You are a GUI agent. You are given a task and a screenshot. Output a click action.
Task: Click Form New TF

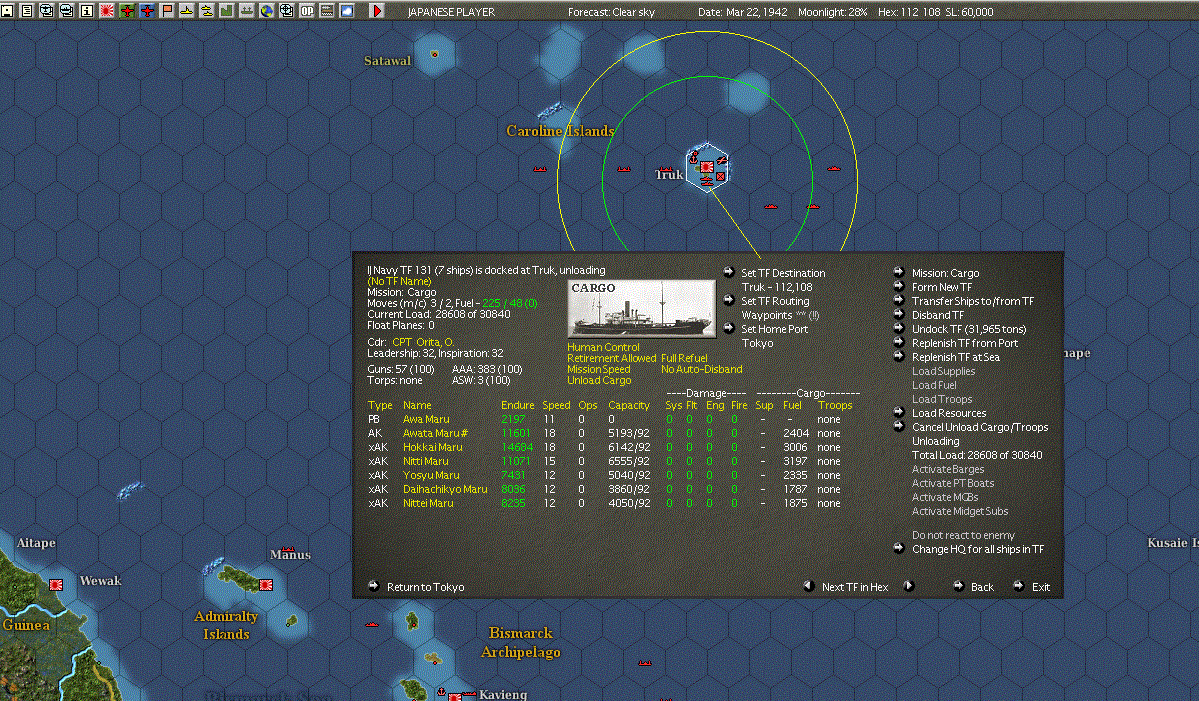[941, 287]
